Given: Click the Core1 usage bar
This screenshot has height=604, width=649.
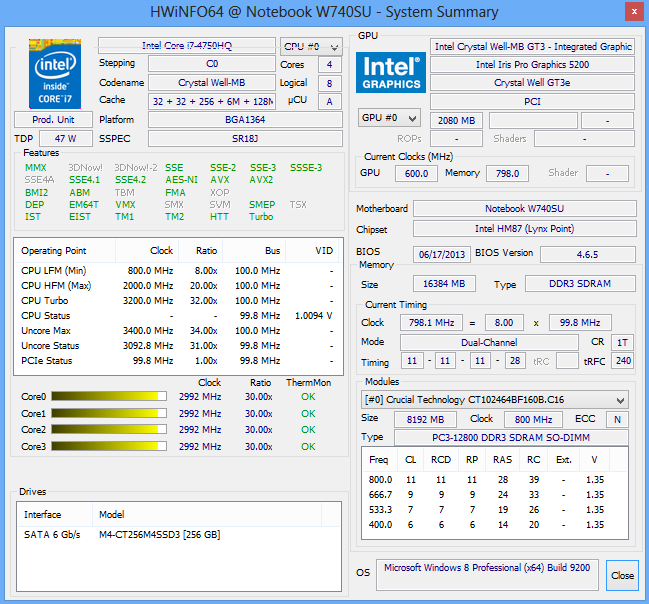Looking at the screenshot, I should pyautogui.click(x=109, y=413).
